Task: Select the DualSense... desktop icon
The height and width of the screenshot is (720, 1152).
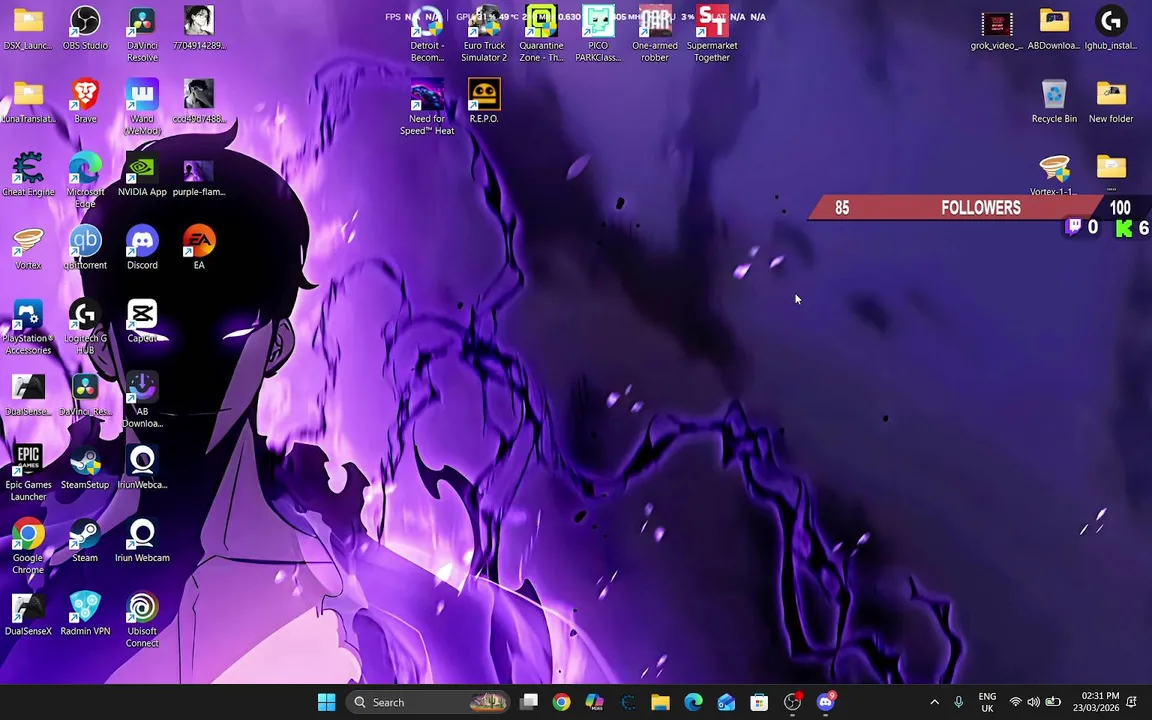Action: click(x=28, y=395)
